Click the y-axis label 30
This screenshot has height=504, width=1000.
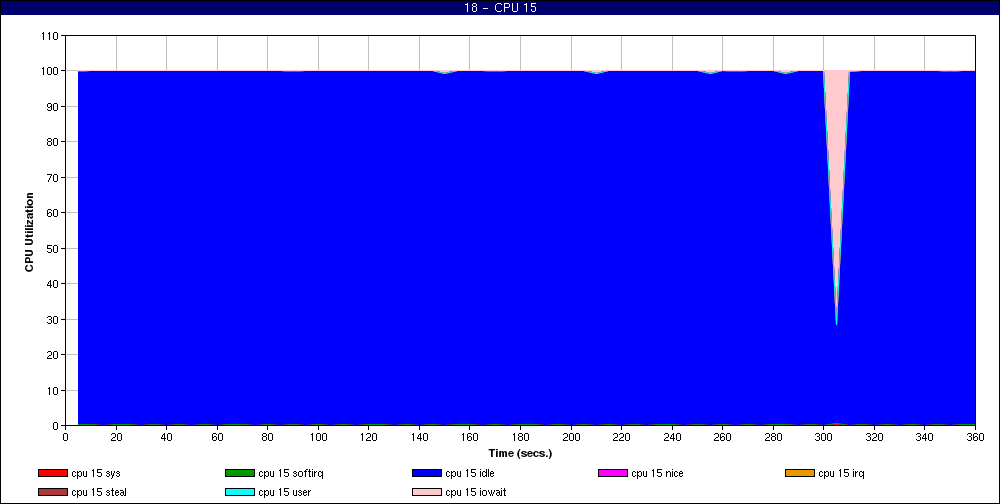[x=54, y=320]
